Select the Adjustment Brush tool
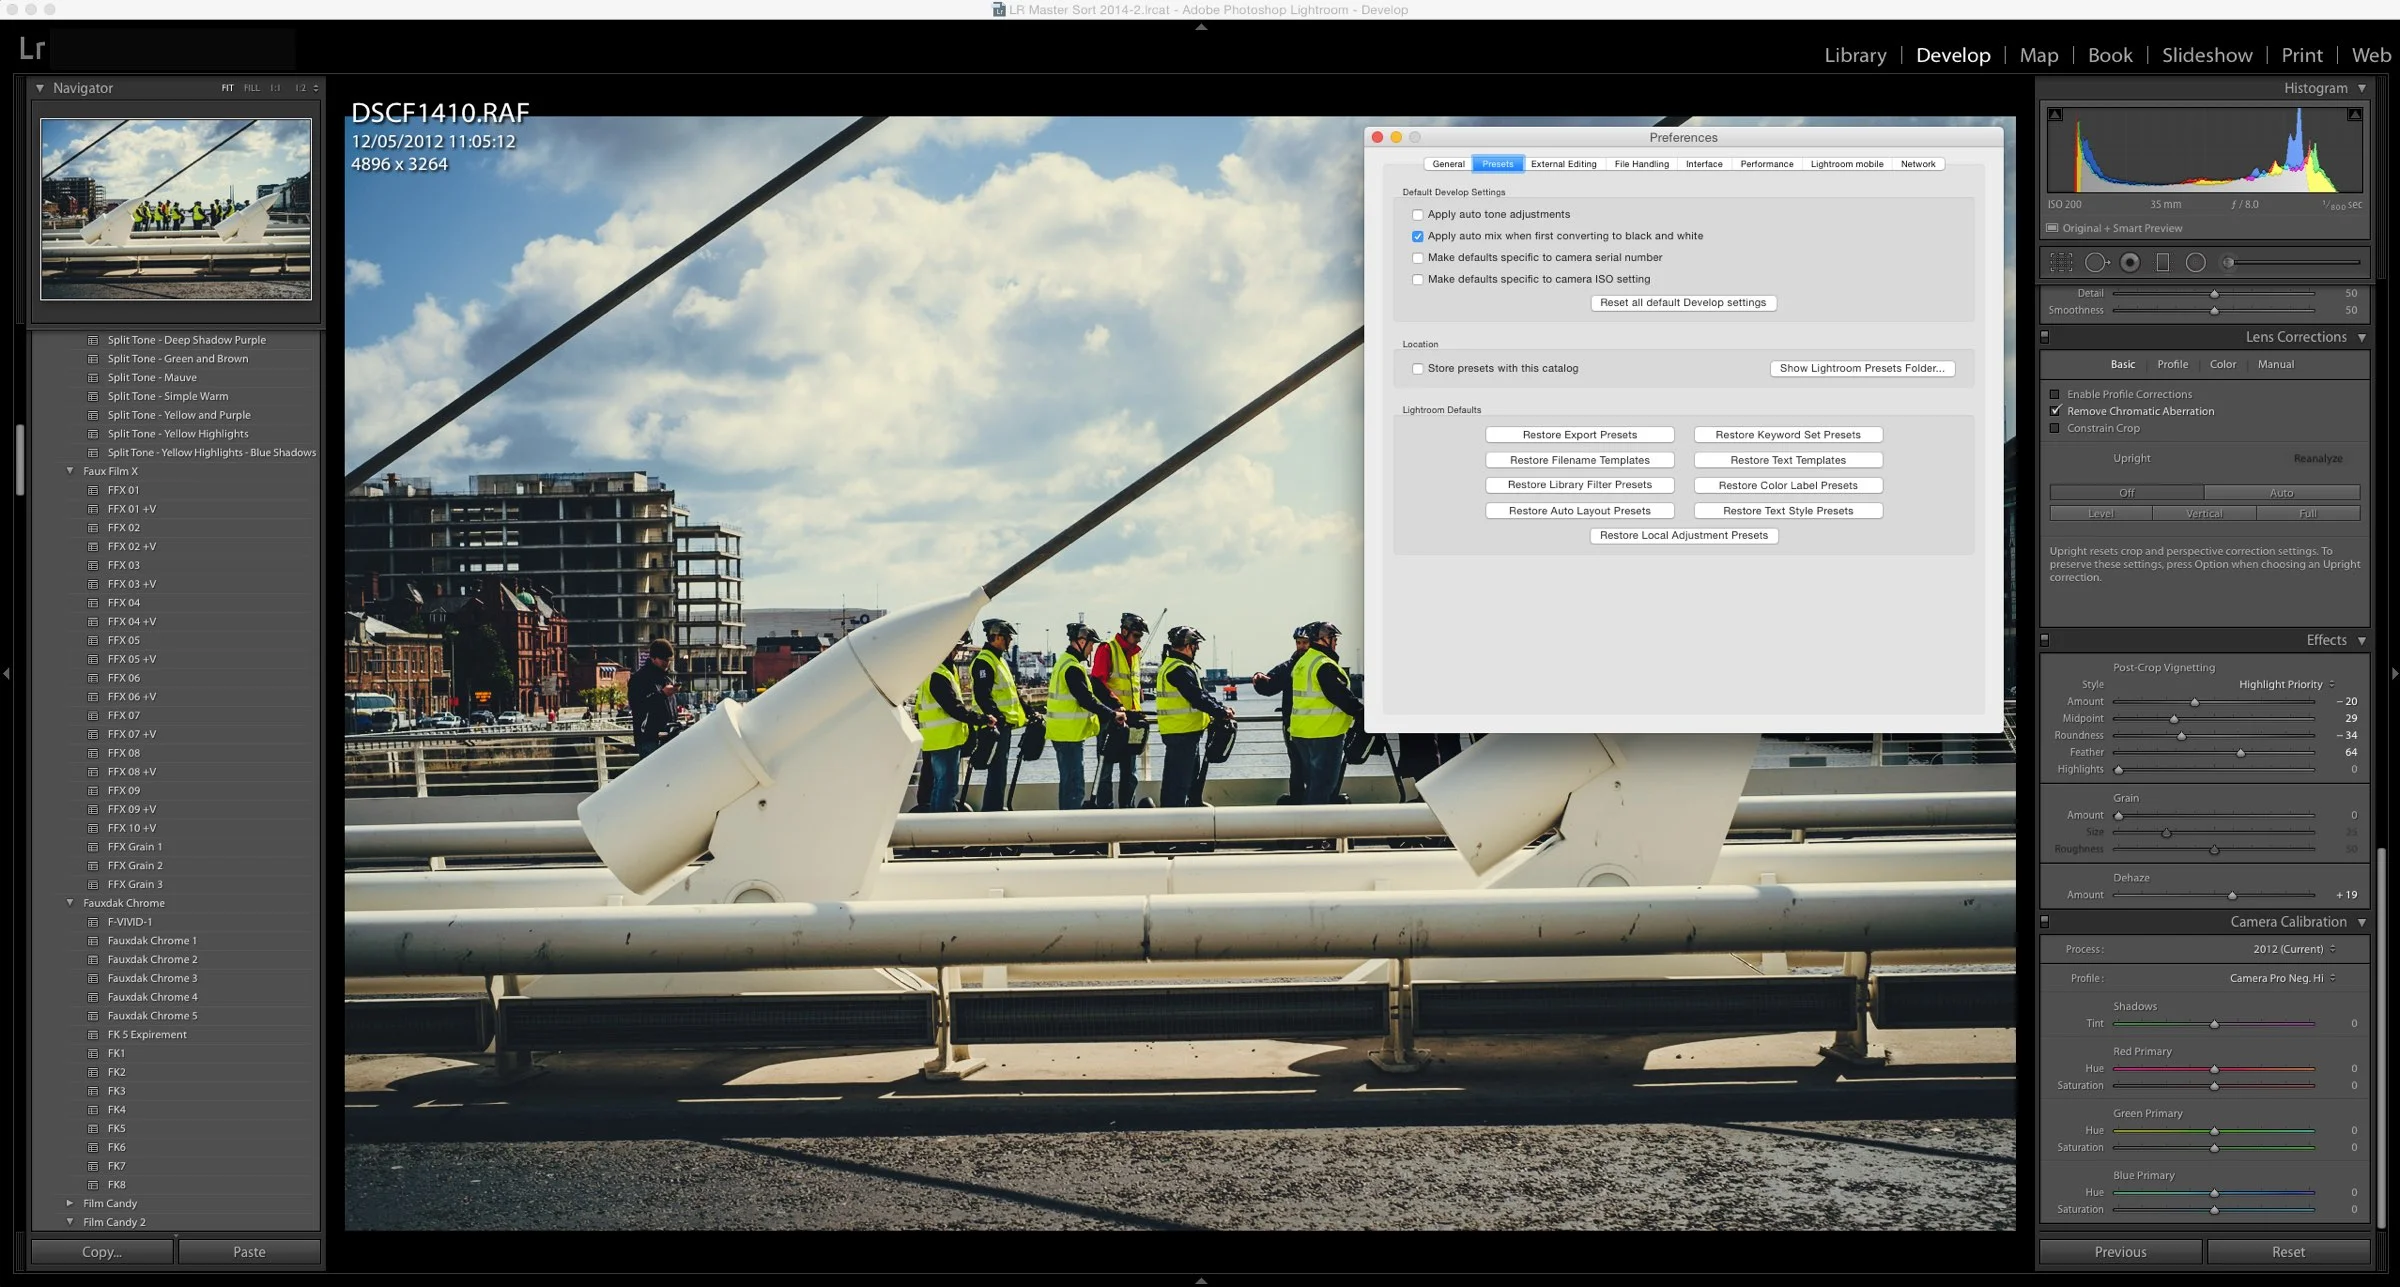2400x1287 pixels. 2230,262
